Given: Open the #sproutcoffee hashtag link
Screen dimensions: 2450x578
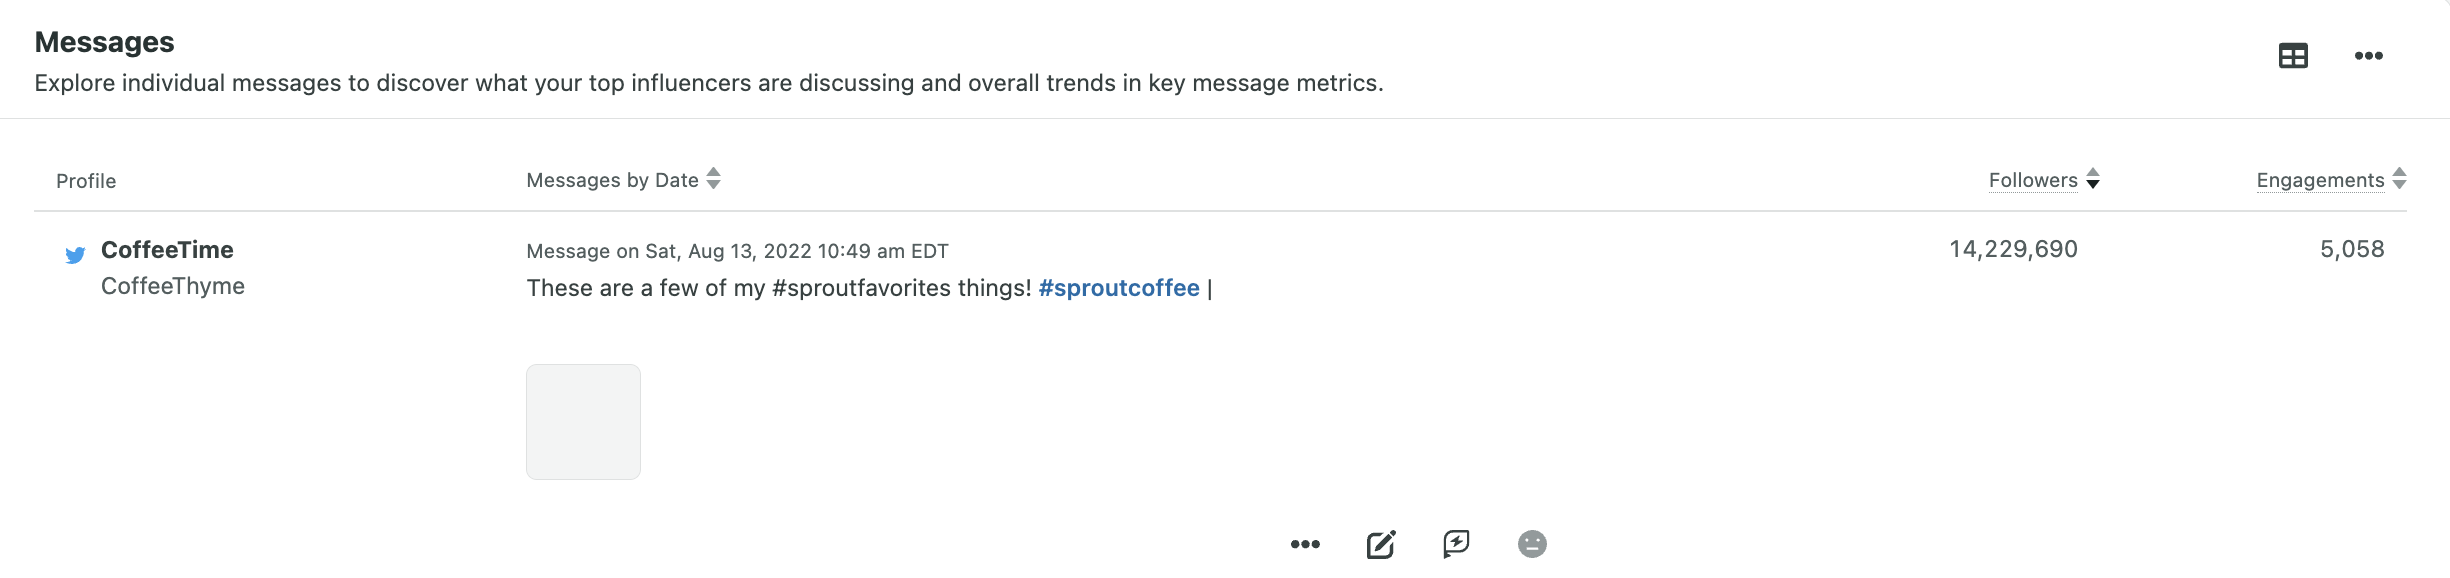Looking at the screenshot, I should tap(1119, 288).
